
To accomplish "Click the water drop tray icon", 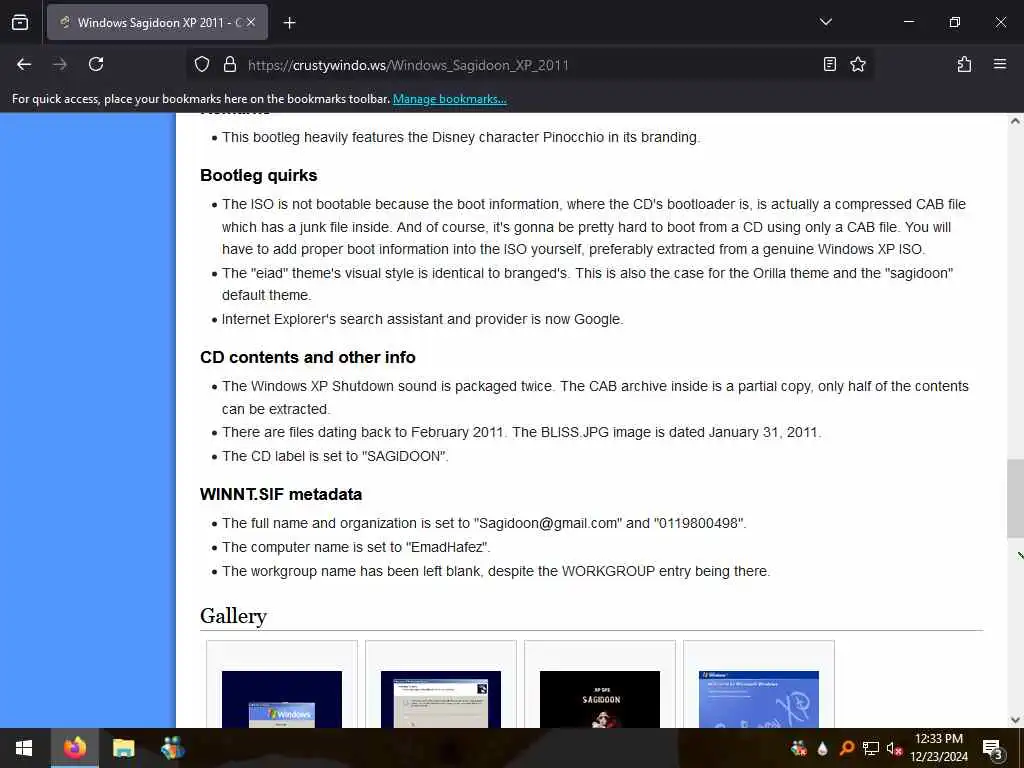I will 822,748.
